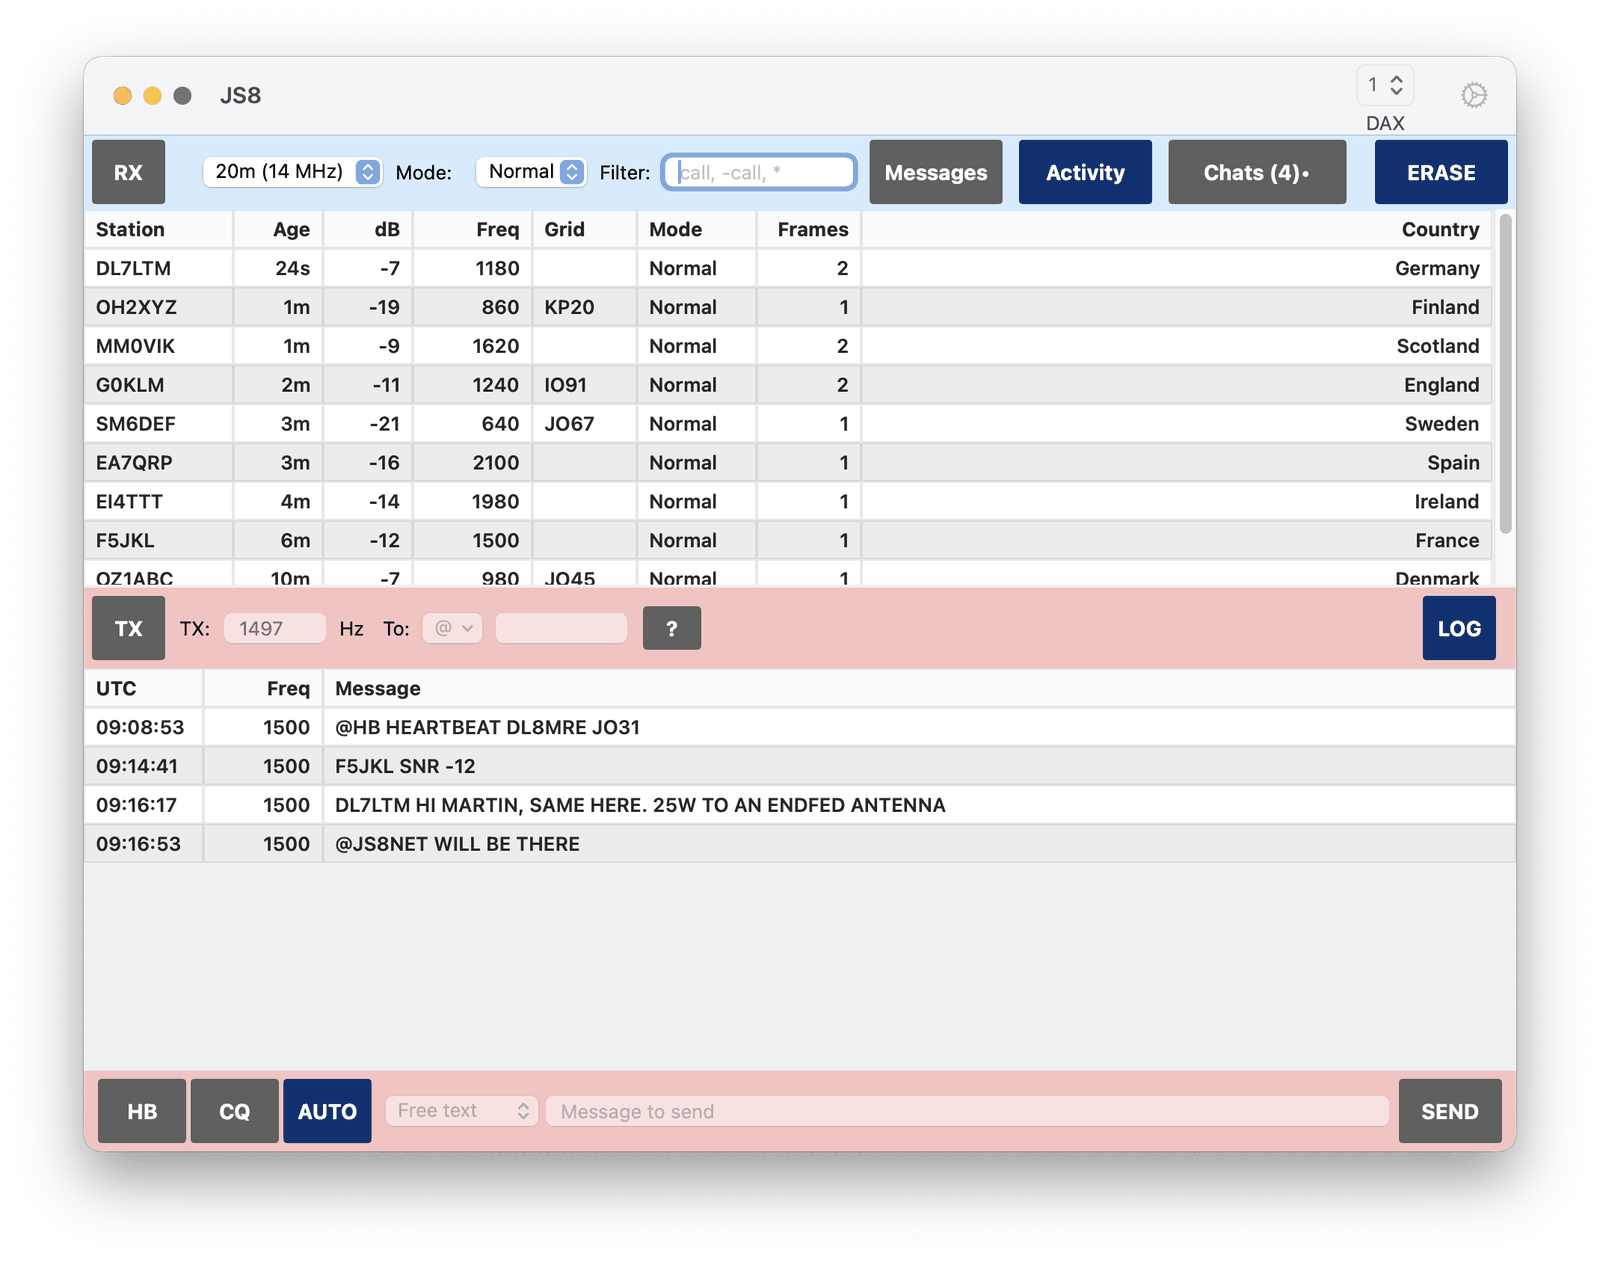Select the F5JKL SNR -12 message
Viewport: 1600px width, 1262px height.
point(800,766)
